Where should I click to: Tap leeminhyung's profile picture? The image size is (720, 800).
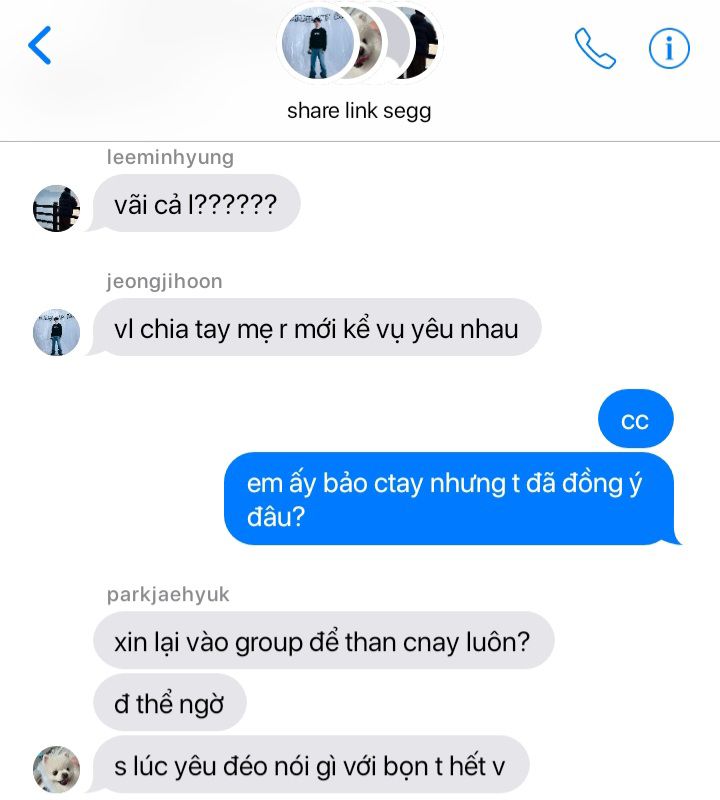click(x=56, y=208)
